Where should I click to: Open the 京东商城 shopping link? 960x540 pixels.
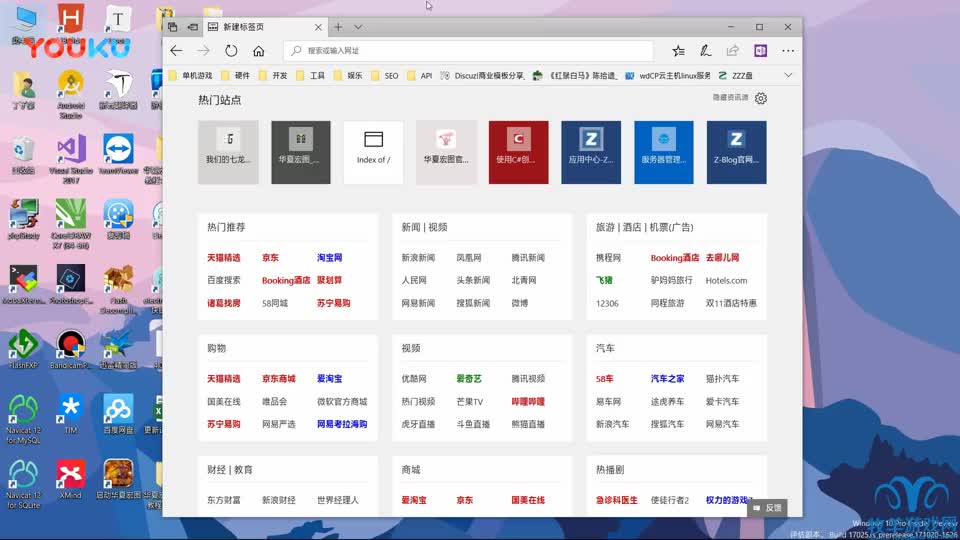tap(279, 379)
